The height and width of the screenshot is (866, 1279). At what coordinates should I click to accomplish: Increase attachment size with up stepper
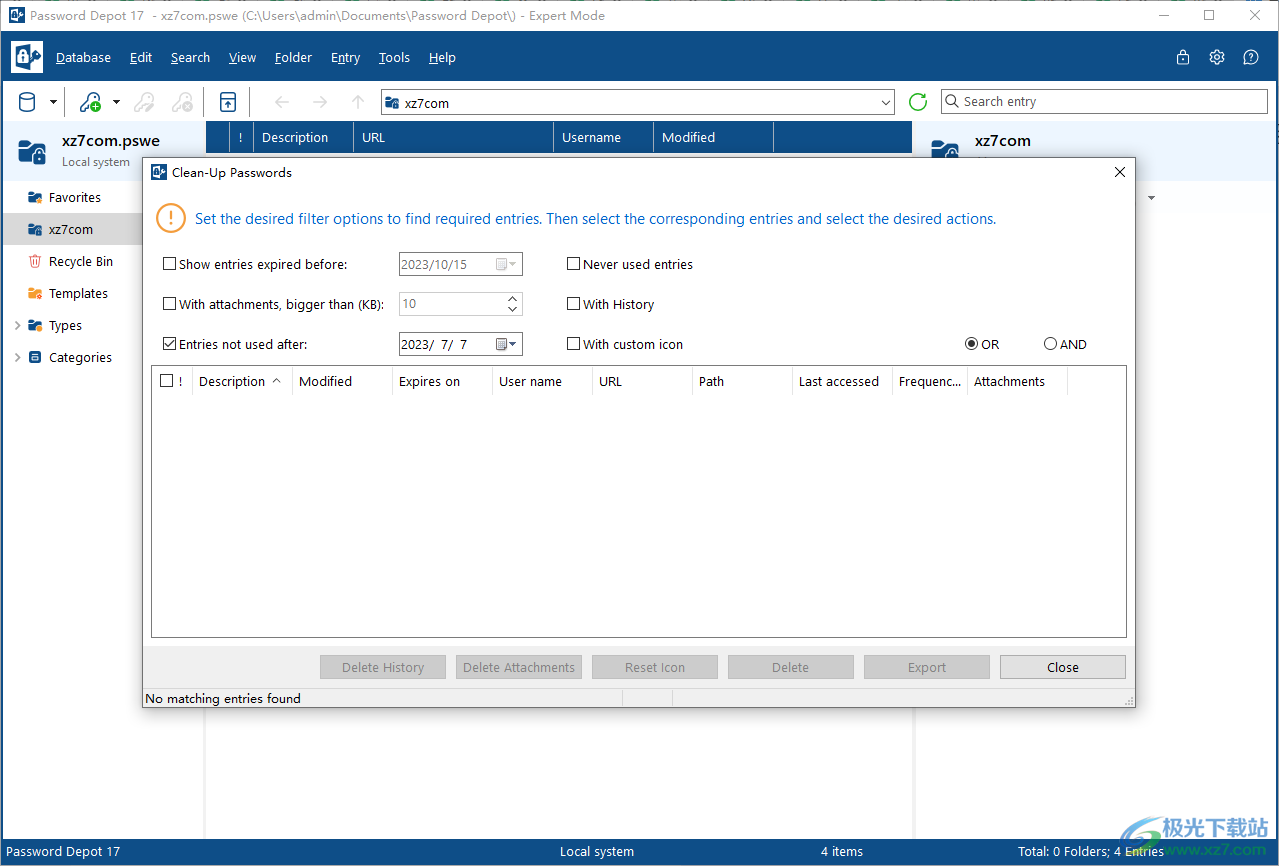513,299
